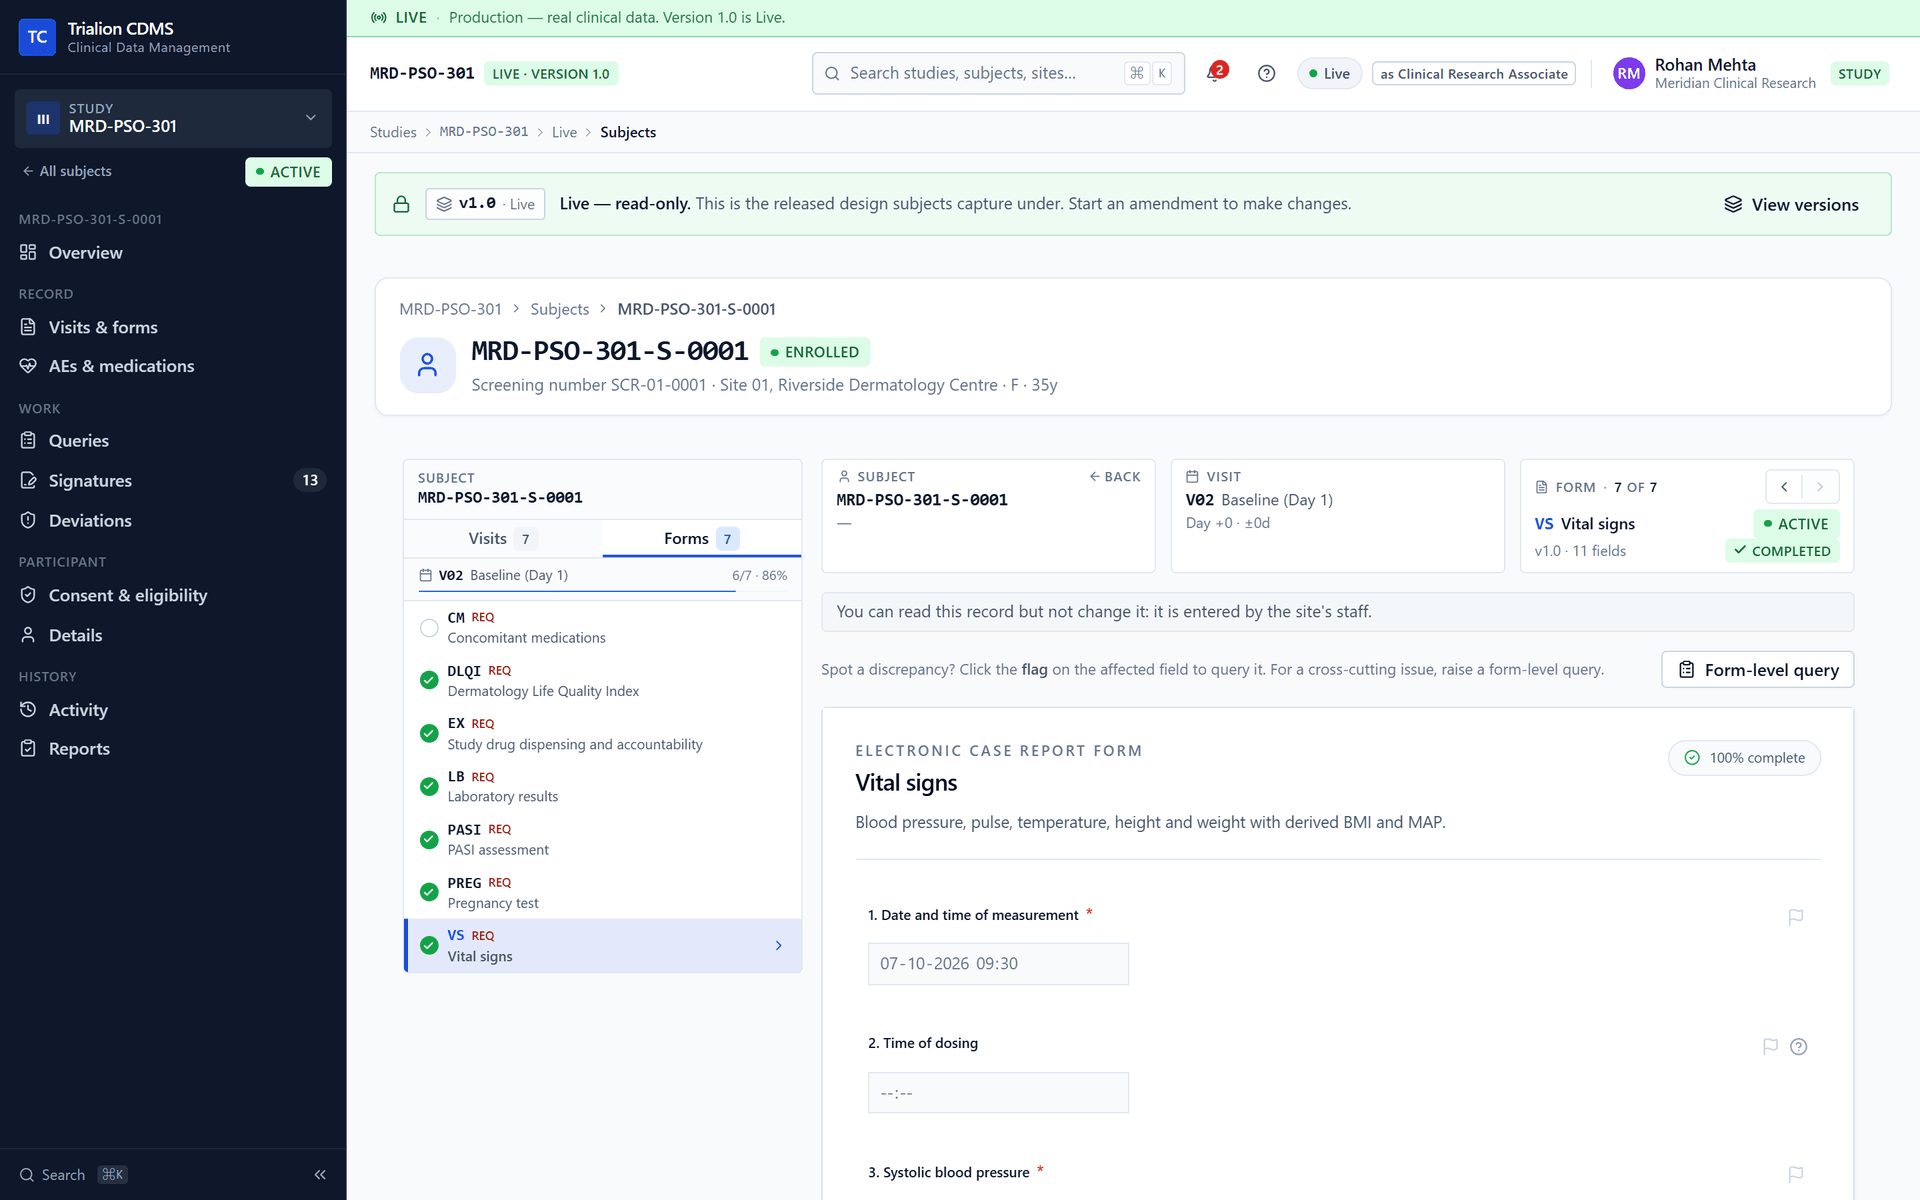Open the Clinical Research Associate role selector

[x=1473, y=74]
